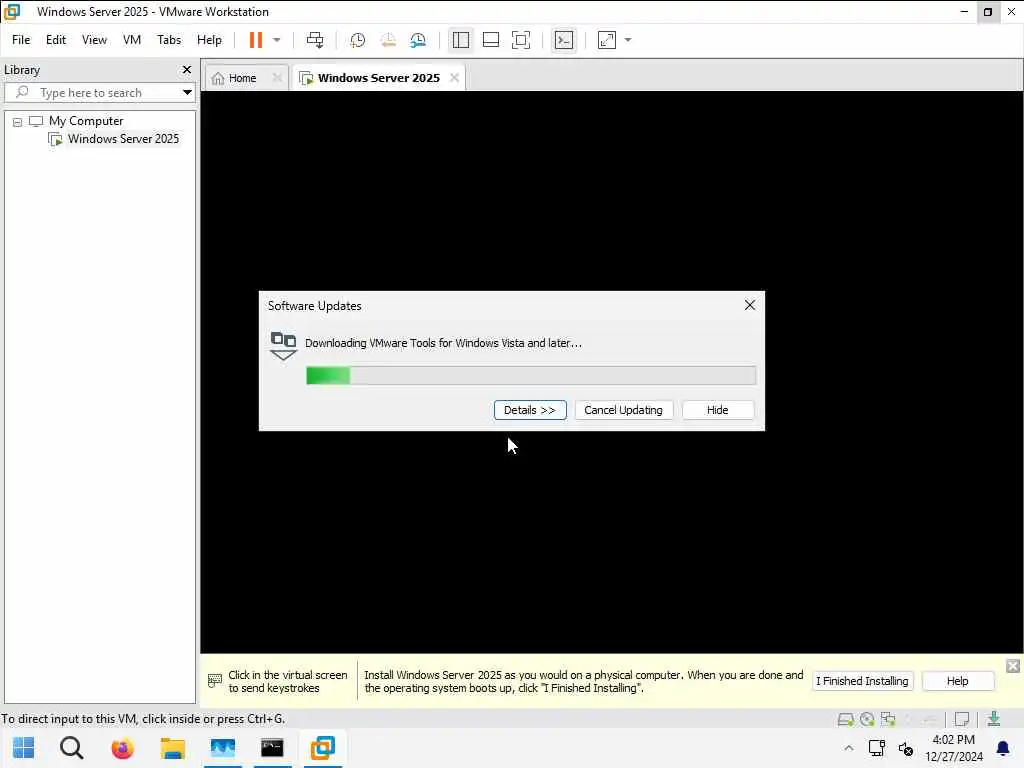Select My Computer in the library tree

tap(86, 121)
